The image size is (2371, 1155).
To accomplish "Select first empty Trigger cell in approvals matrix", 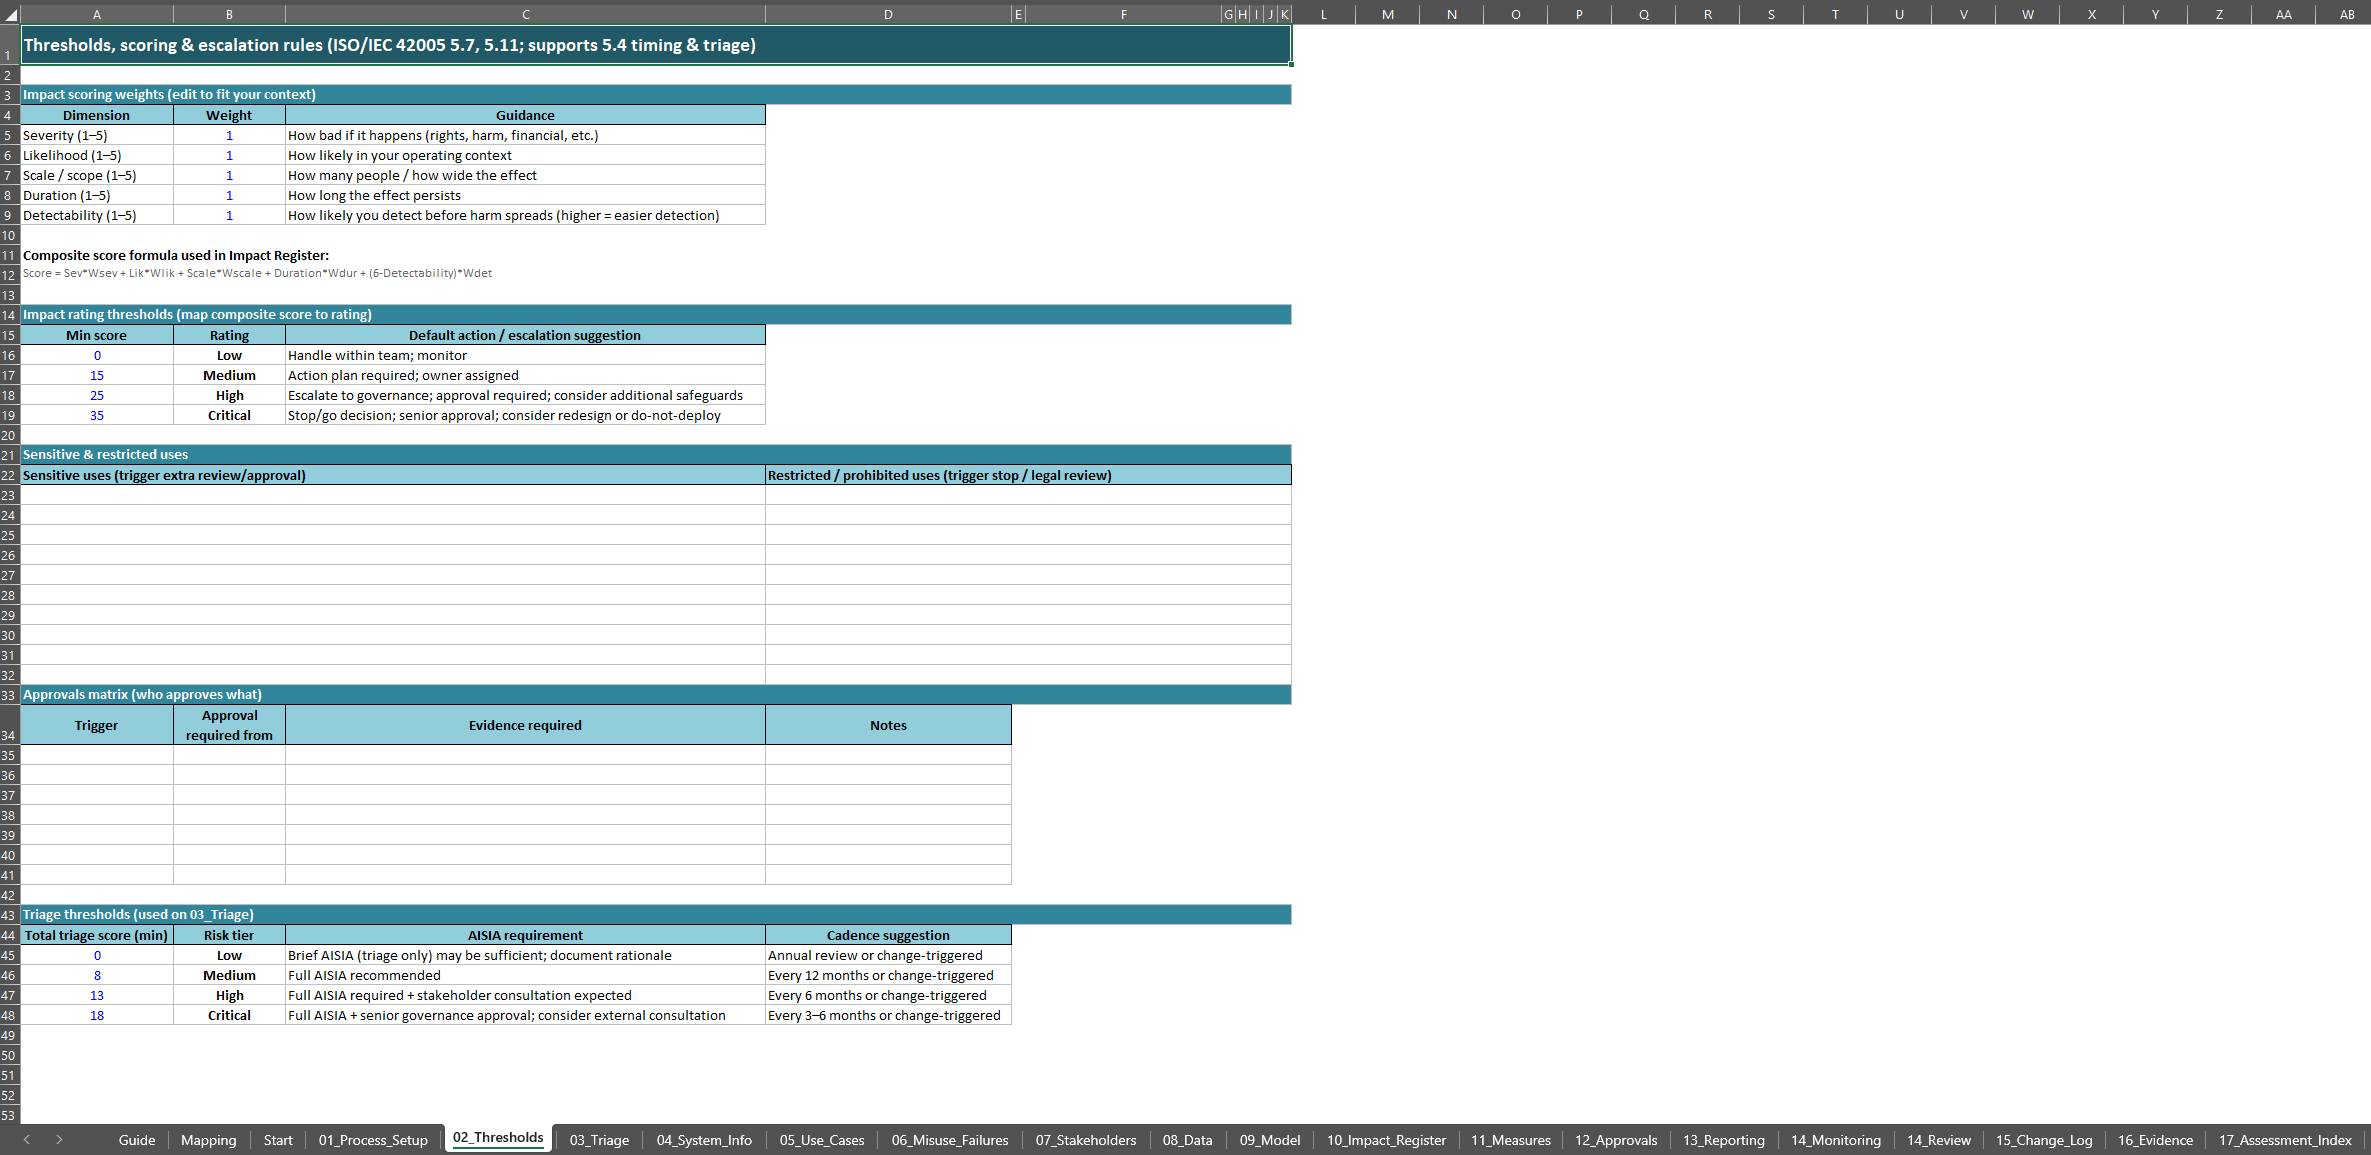I will (x=97, y=755).
